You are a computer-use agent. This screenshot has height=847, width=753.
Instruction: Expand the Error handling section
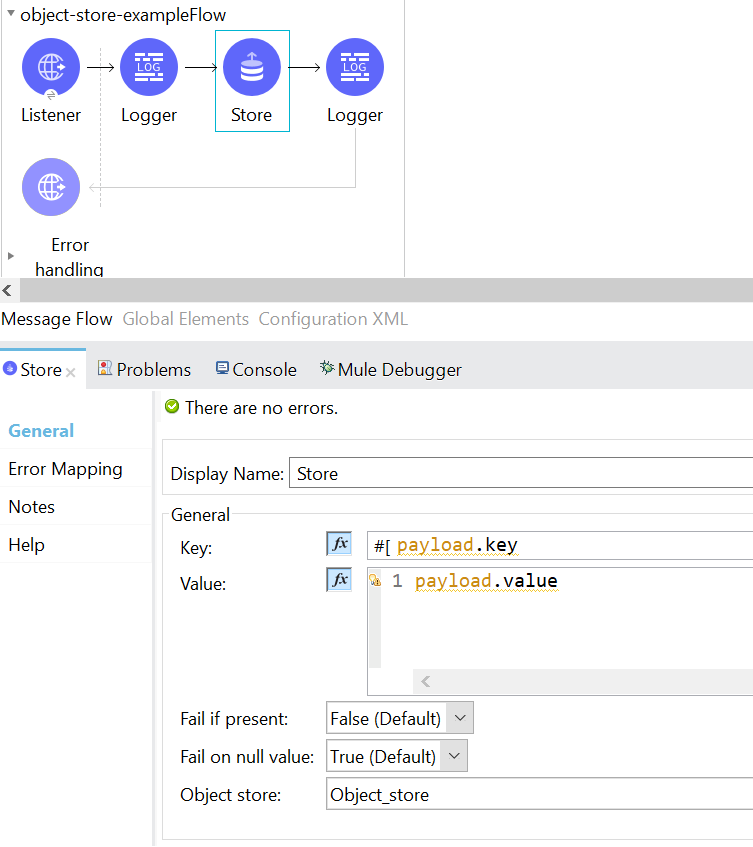(x=11, y=256)
